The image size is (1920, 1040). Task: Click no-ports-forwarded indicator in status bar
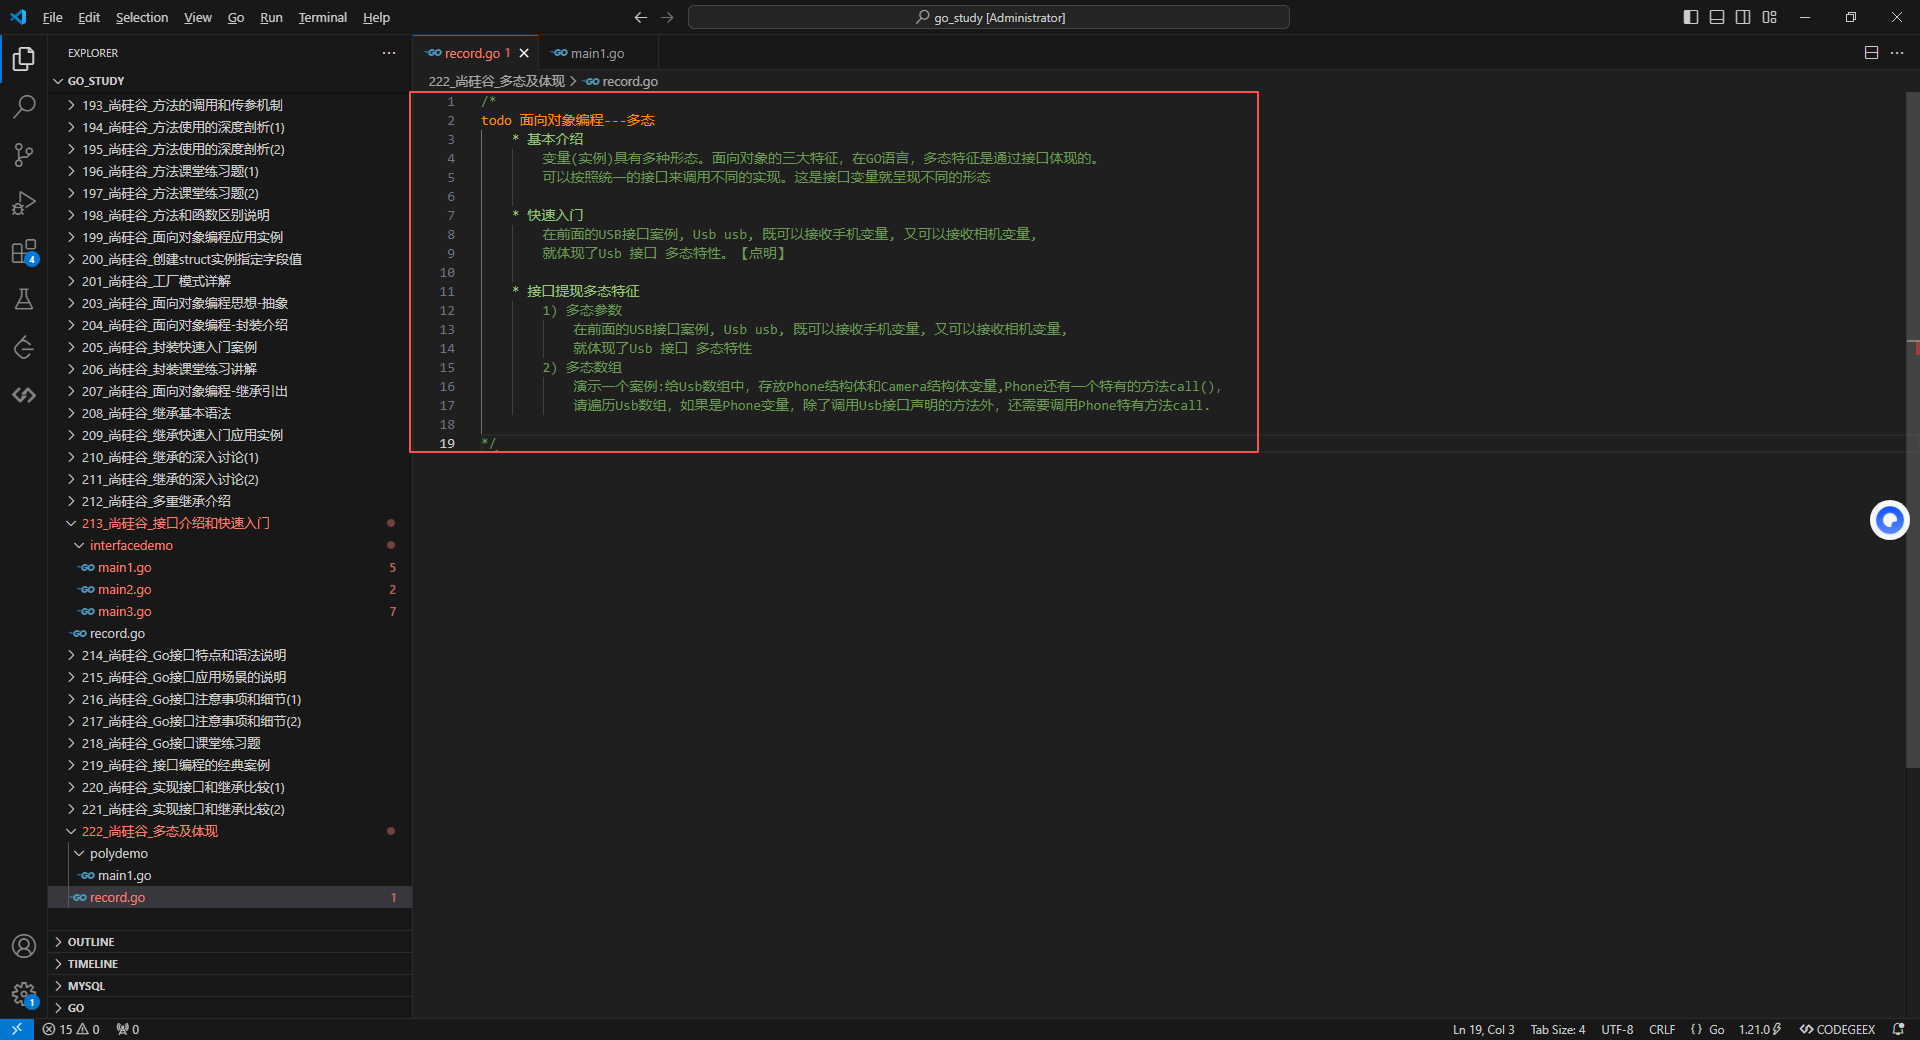[x=127, y=1029]
